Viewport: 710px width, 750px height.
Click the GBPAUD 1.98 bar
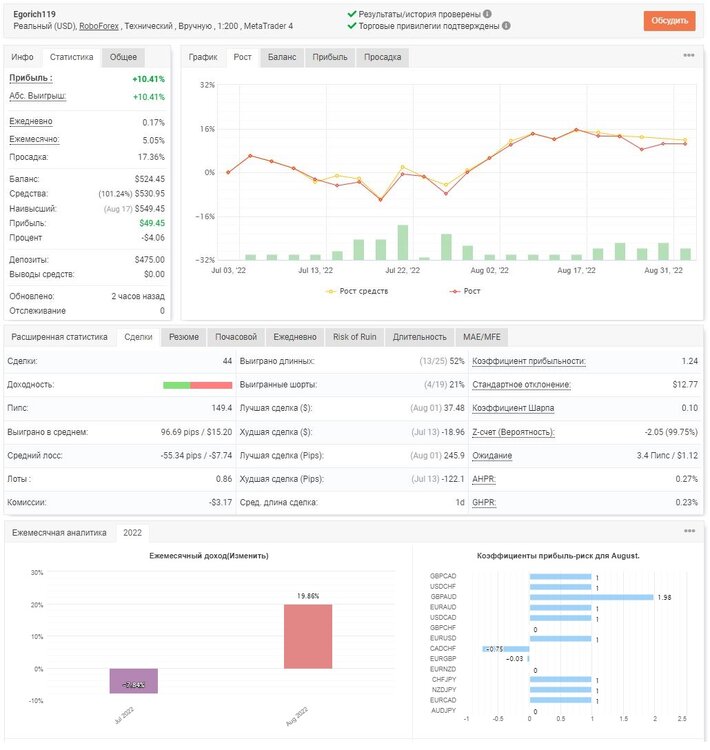point(591,597)
